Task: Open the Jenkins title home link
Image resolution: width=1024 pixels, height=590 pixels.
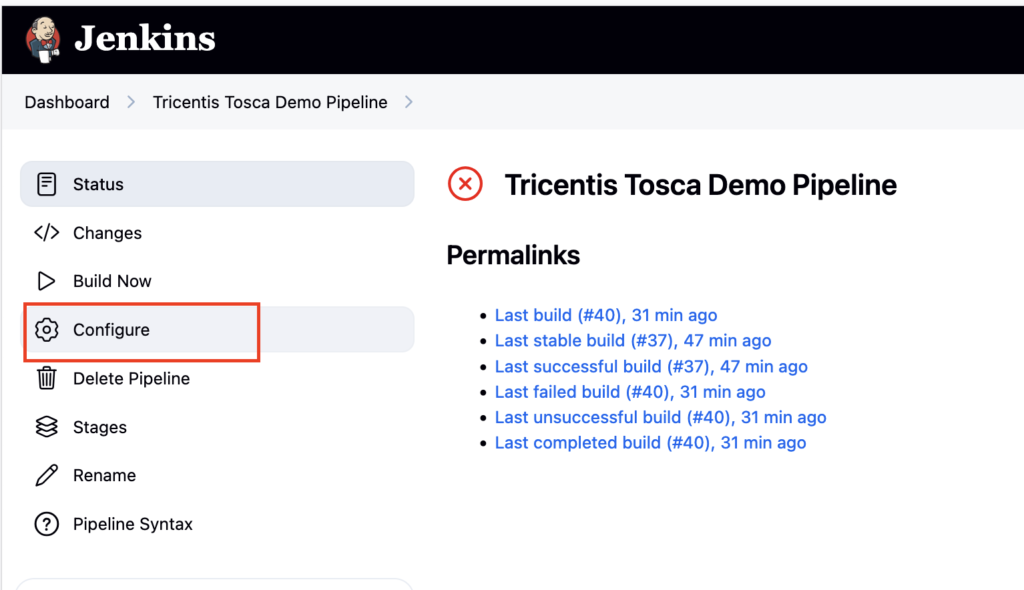Action: coord(144,39)
